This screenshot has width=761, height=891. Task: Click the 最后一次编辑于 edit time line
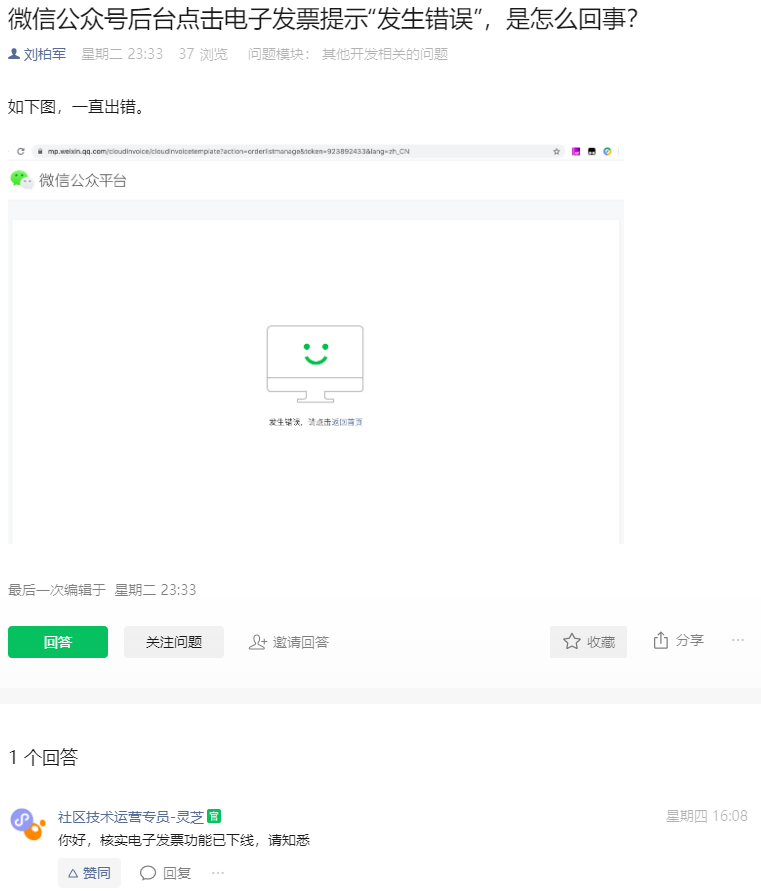click(x=102, y=590)
